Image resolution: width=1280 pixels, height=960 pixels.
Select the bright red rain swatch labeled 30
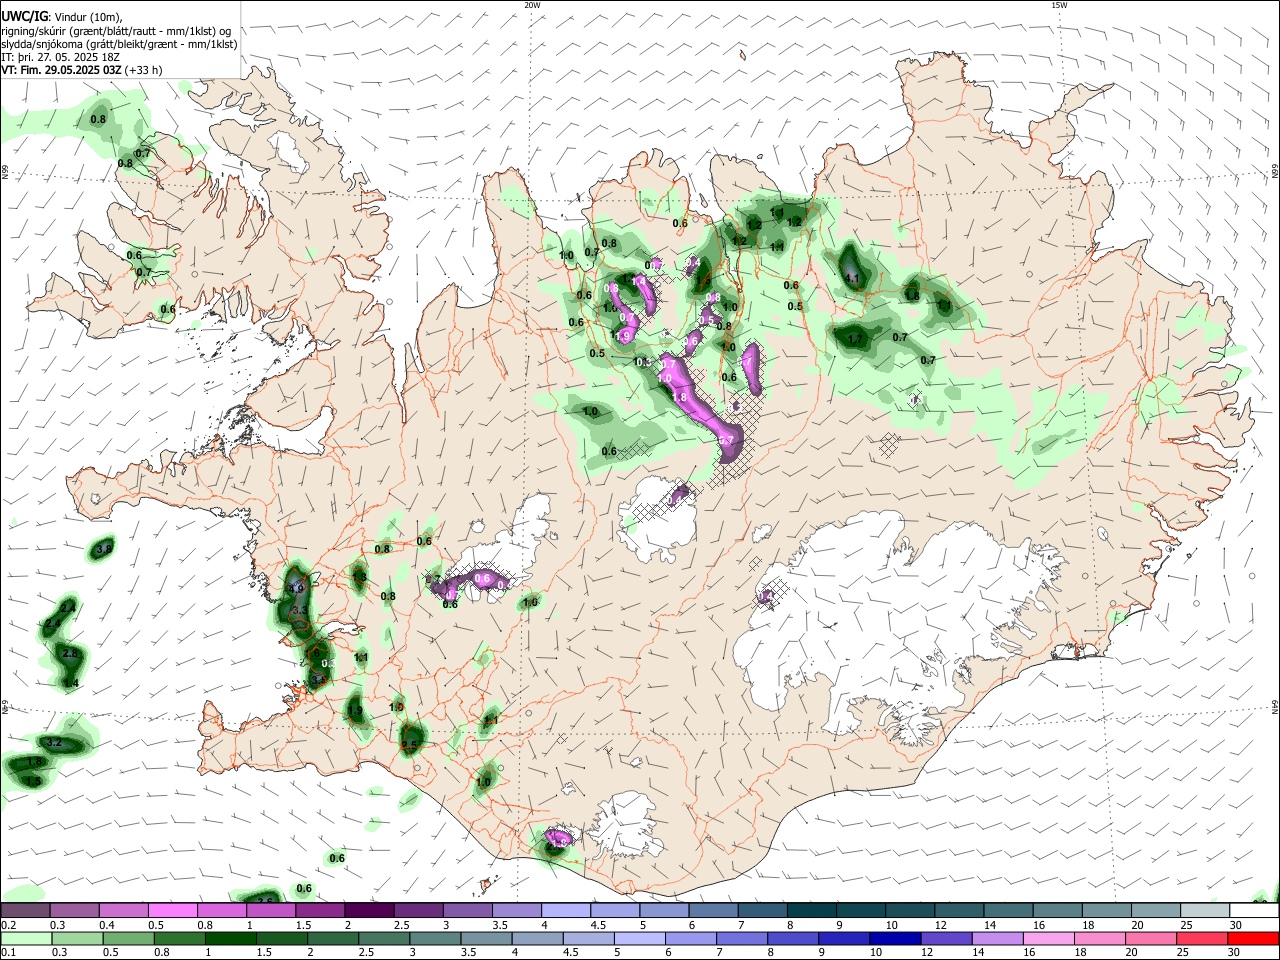pyautogui.click(x=1255, y=938)
